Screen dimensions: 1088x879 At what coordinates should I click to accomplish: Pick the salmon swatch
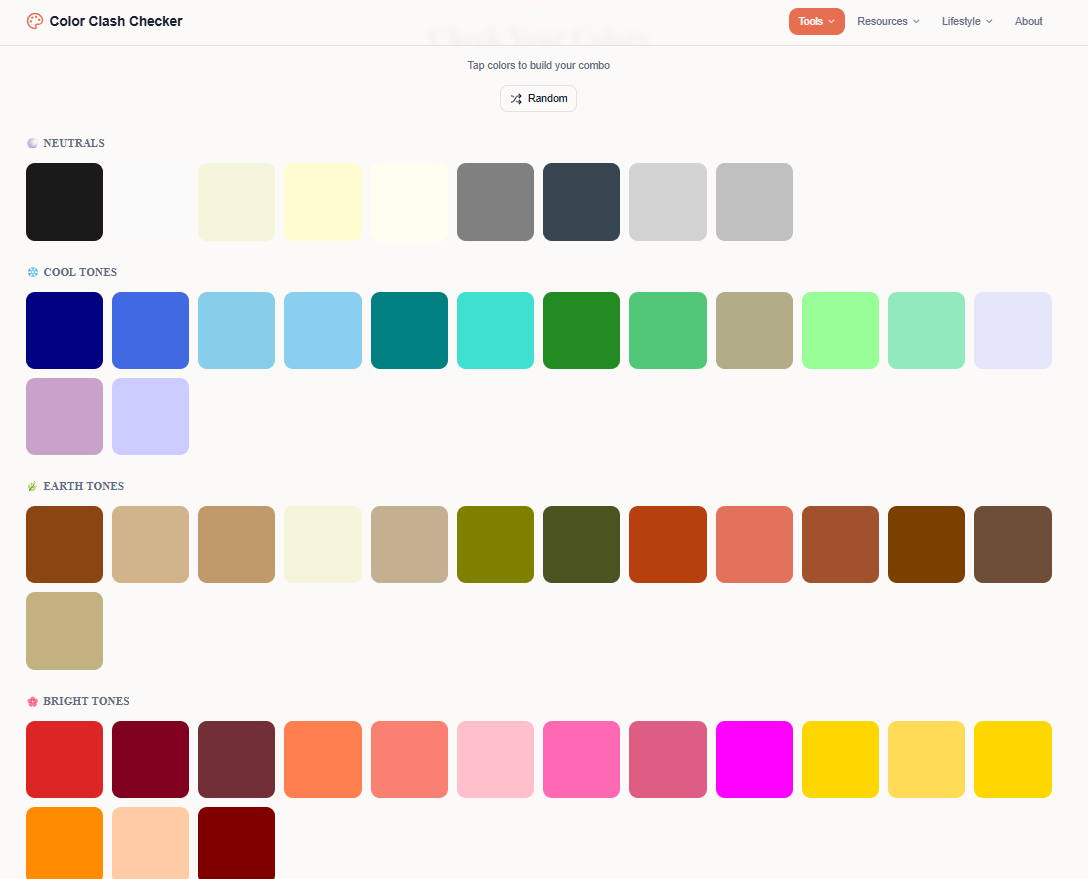click(x=409, y=759)
